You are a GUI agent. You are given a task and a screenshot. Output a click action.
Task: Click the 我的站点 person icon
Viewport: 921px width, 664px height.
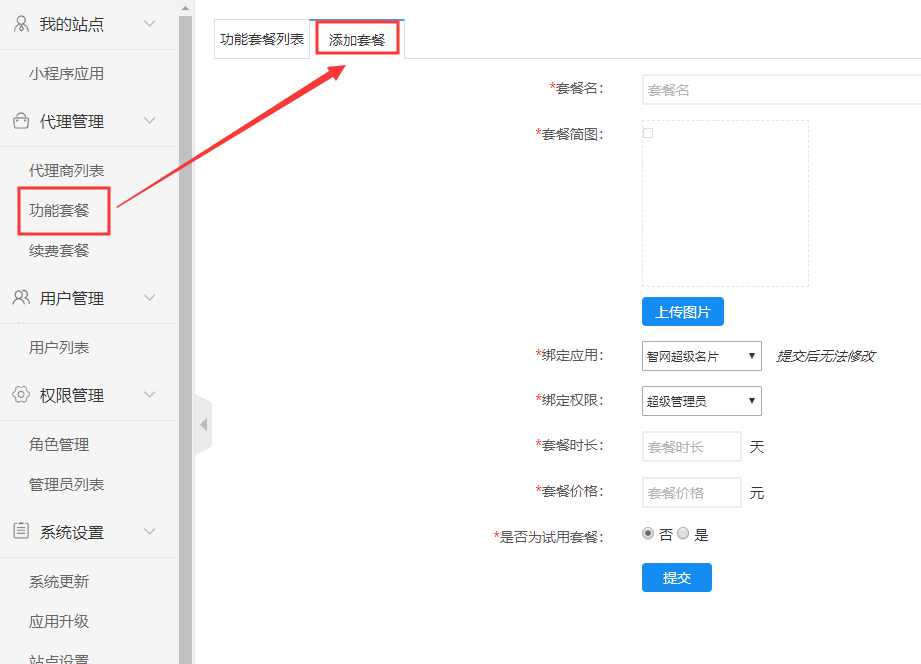click(21, 24)
